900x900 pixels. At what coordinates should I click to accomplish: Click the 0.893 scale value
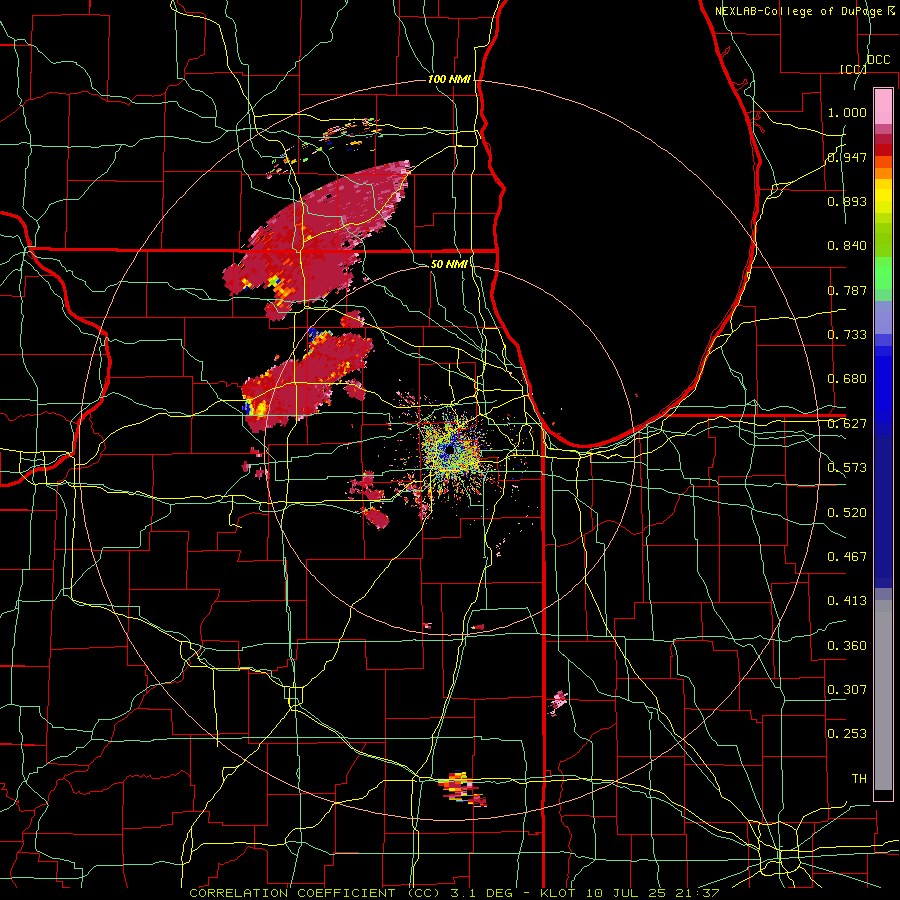coord(847,201)
